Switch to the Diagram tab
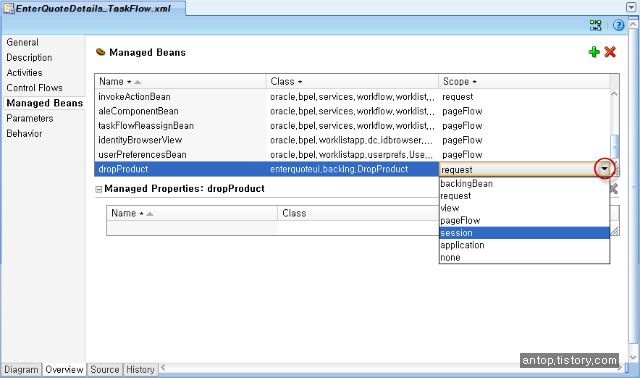This screenshot has width=640, height=378. point(21,369)
